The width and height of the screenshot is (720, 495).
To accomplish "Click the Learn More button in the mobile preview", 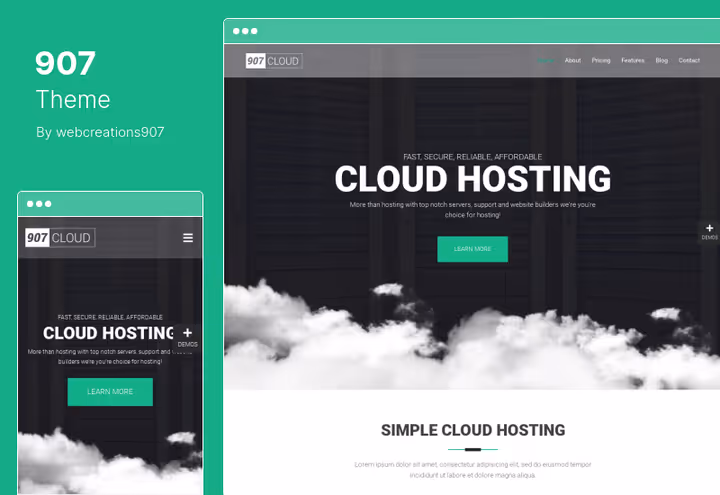I will tap(110, 392).
